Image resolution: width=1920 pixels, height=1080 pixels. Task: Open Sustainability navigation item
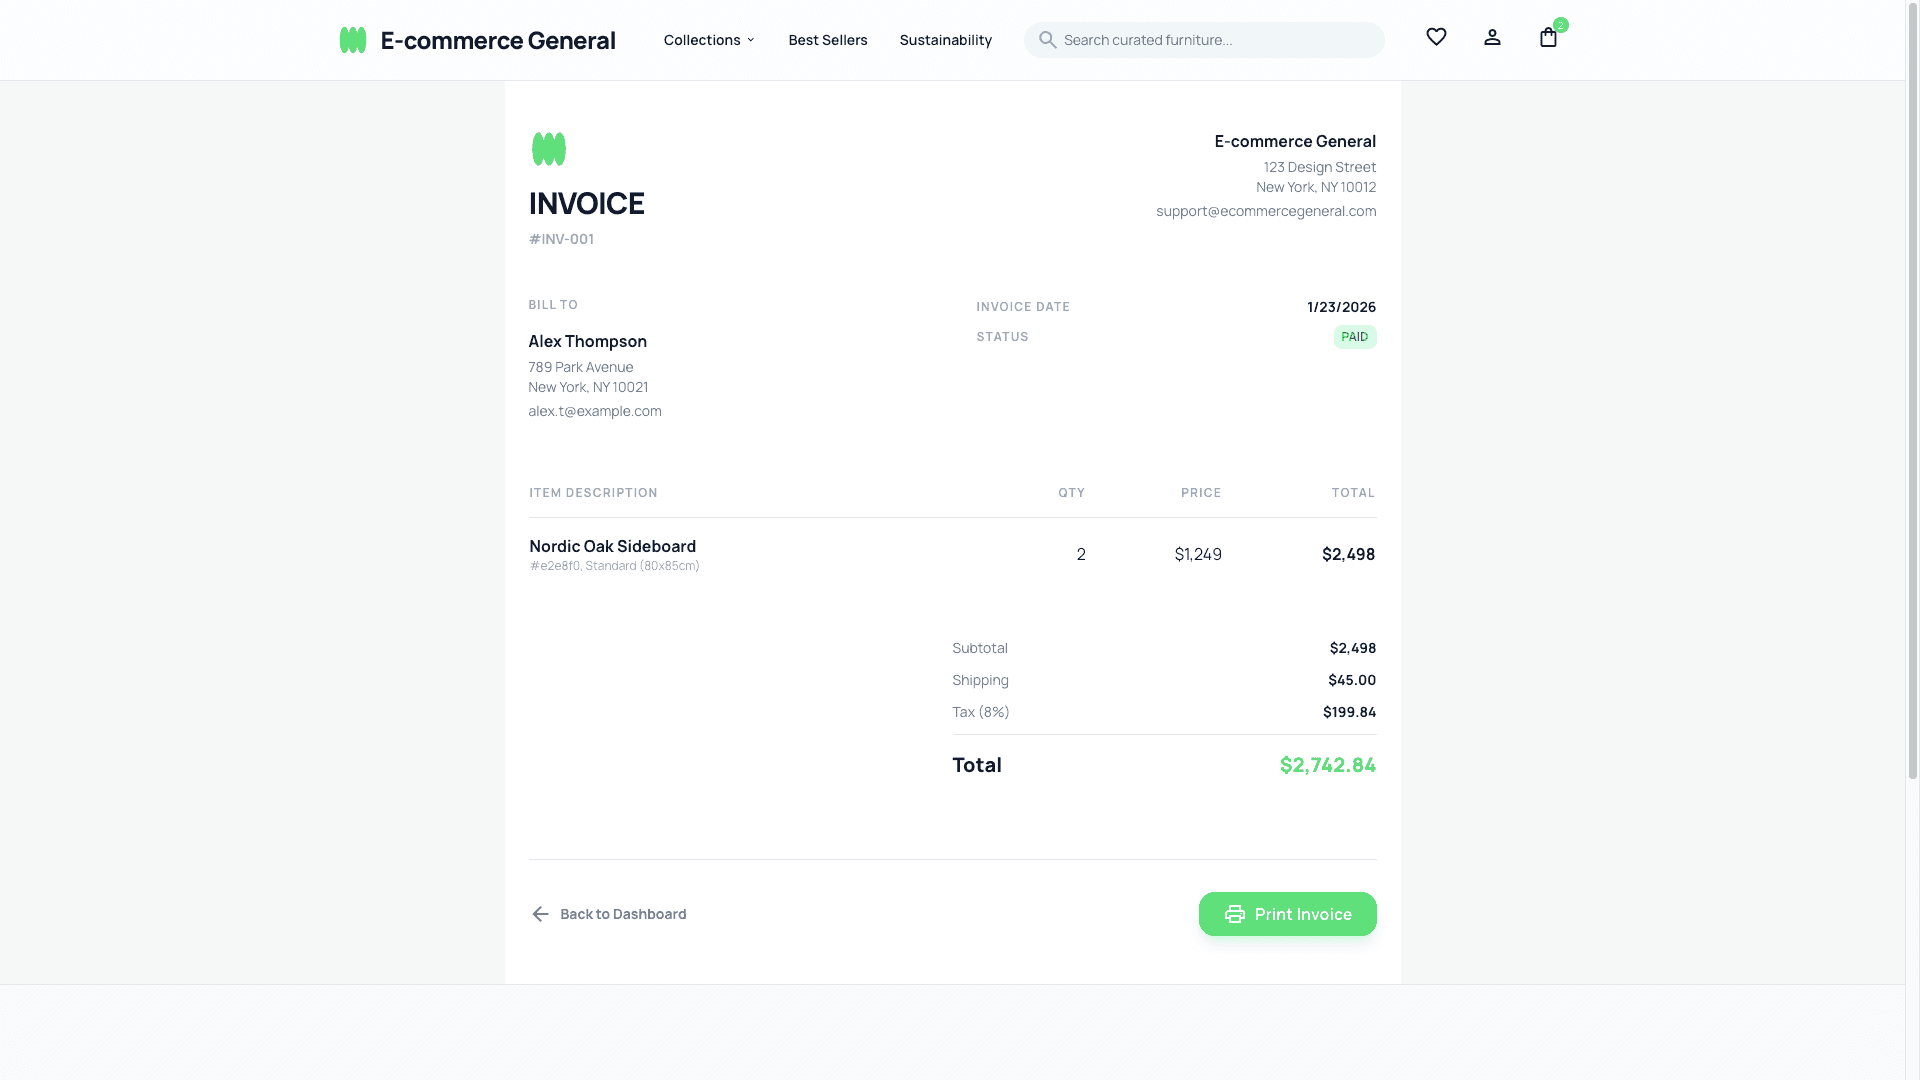point(945,40)
